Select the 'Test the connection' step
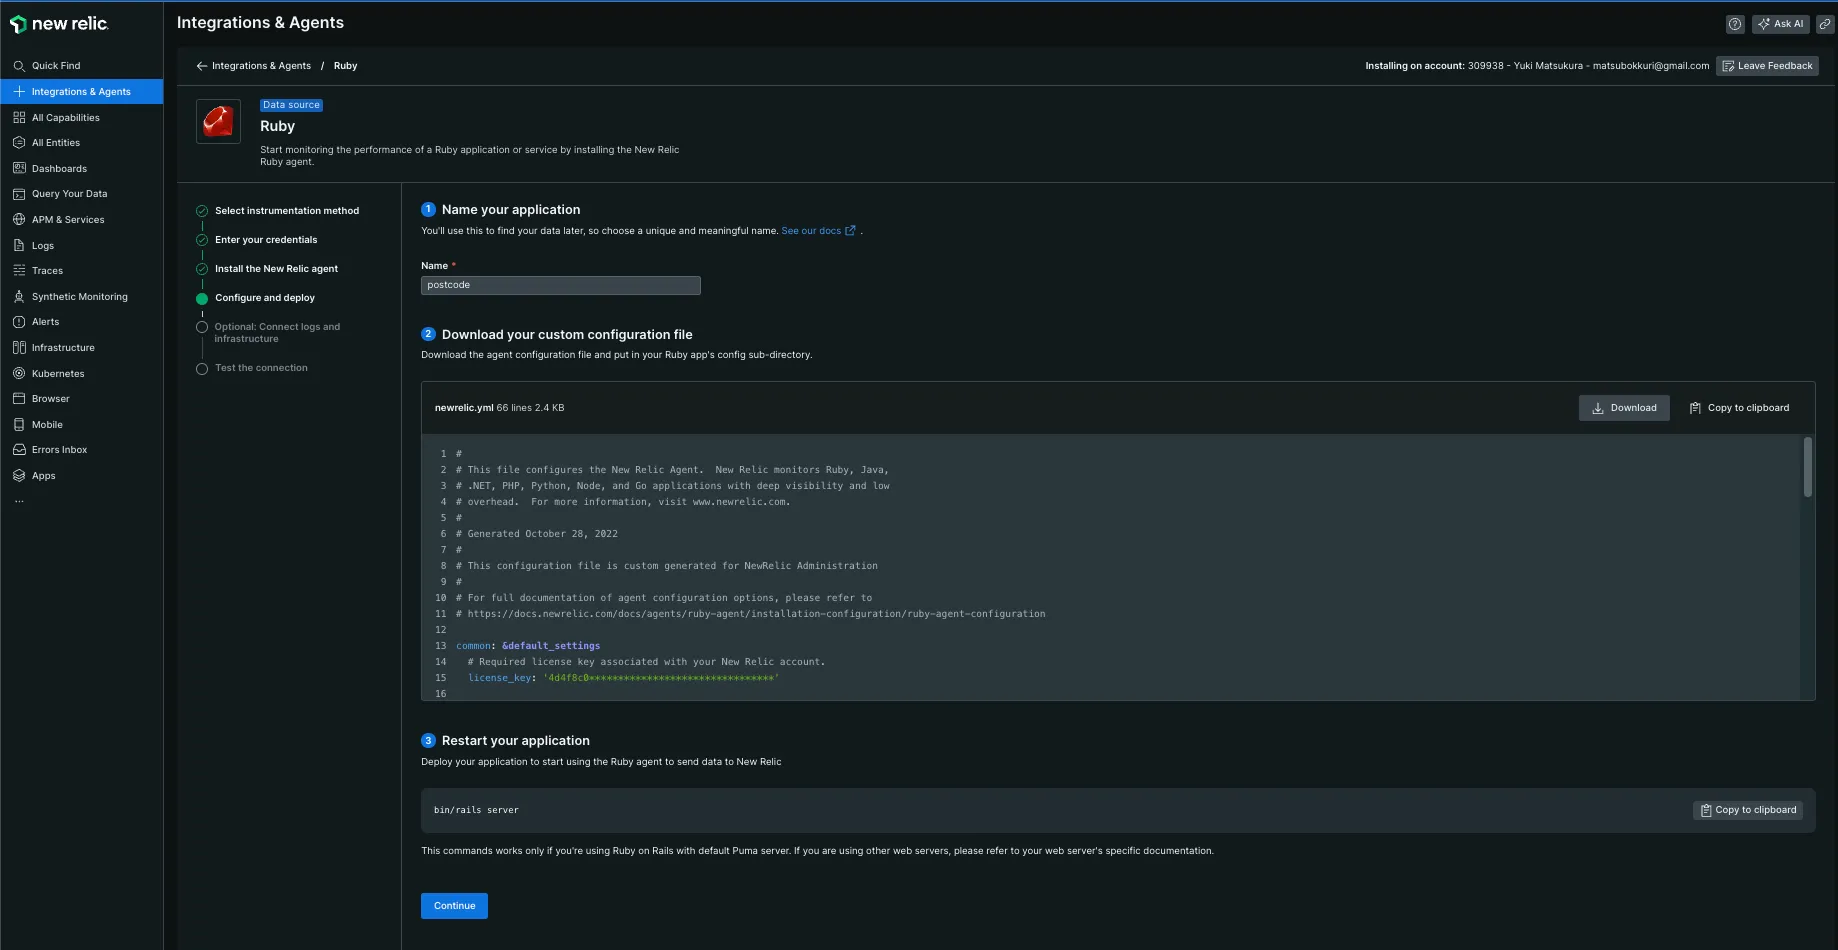The width and height of the screenshot is (1838, 950). [261, 368]
